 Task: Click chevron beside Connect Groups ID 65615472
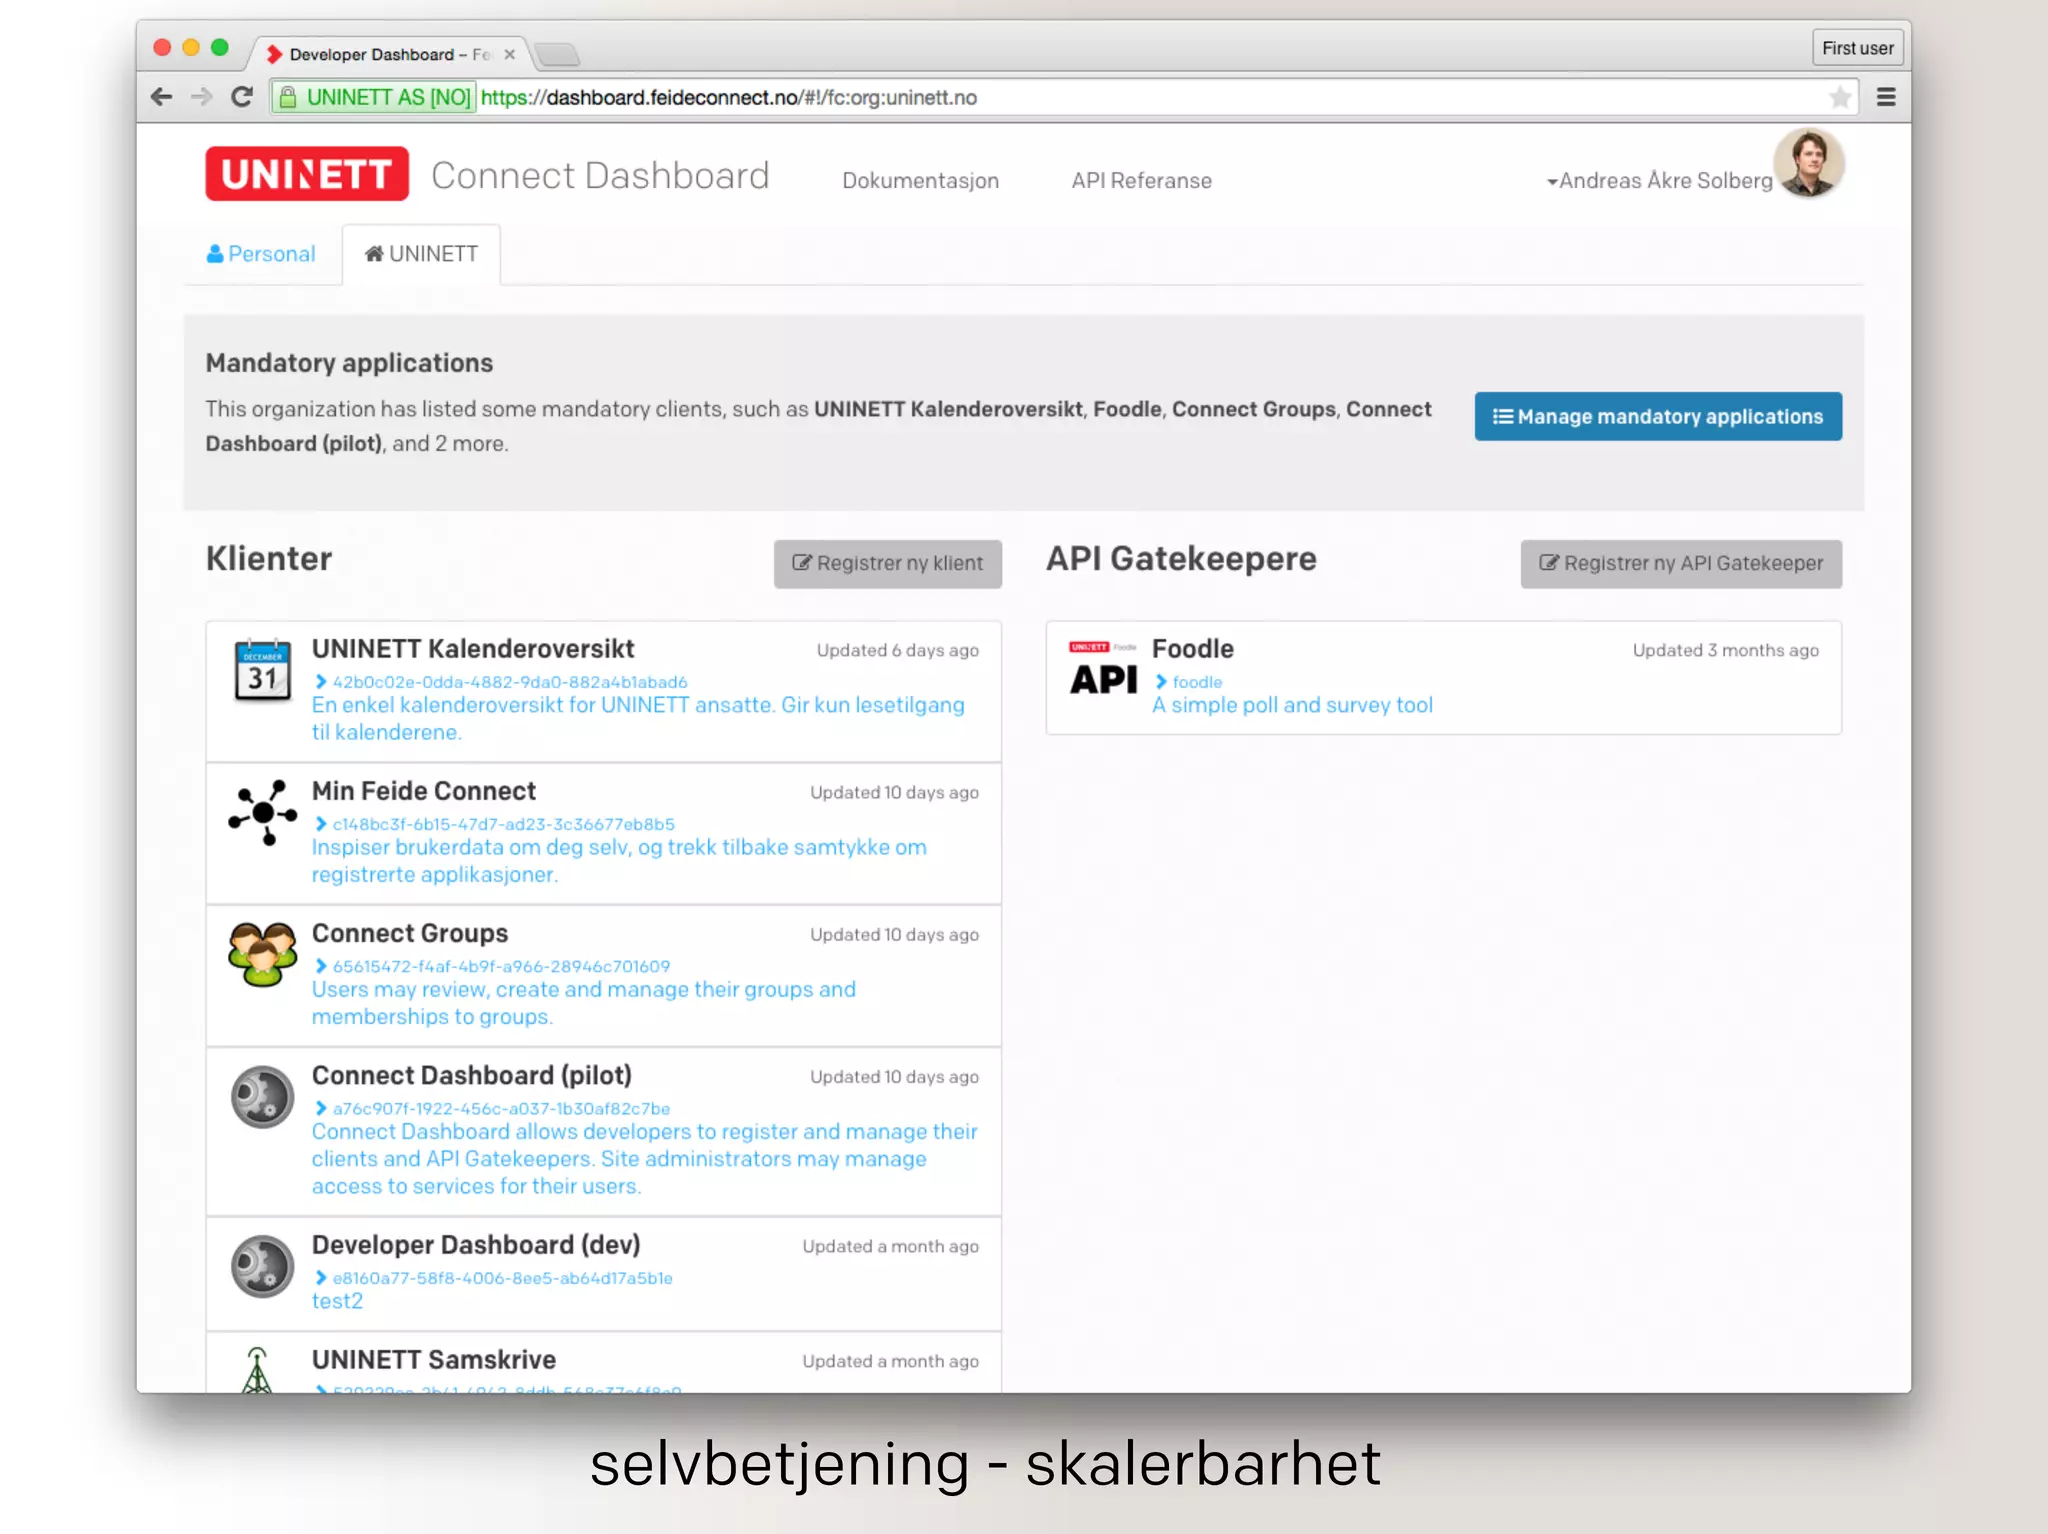coord(321,966)
